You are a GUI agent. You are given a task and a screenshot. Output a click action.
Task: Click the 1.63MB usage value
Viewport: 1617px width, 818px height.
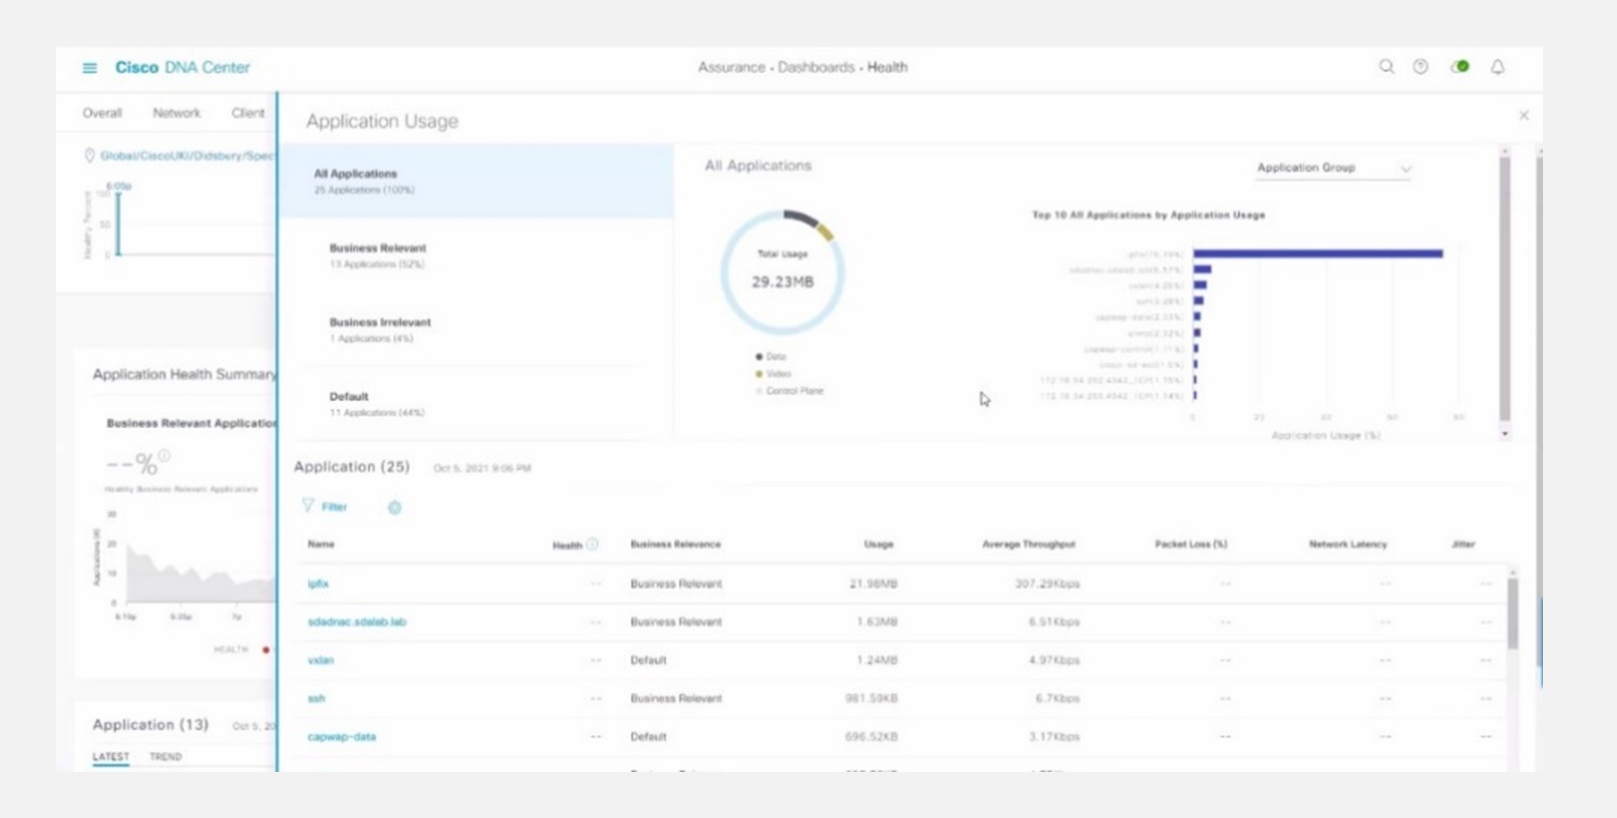click(877, 622)
